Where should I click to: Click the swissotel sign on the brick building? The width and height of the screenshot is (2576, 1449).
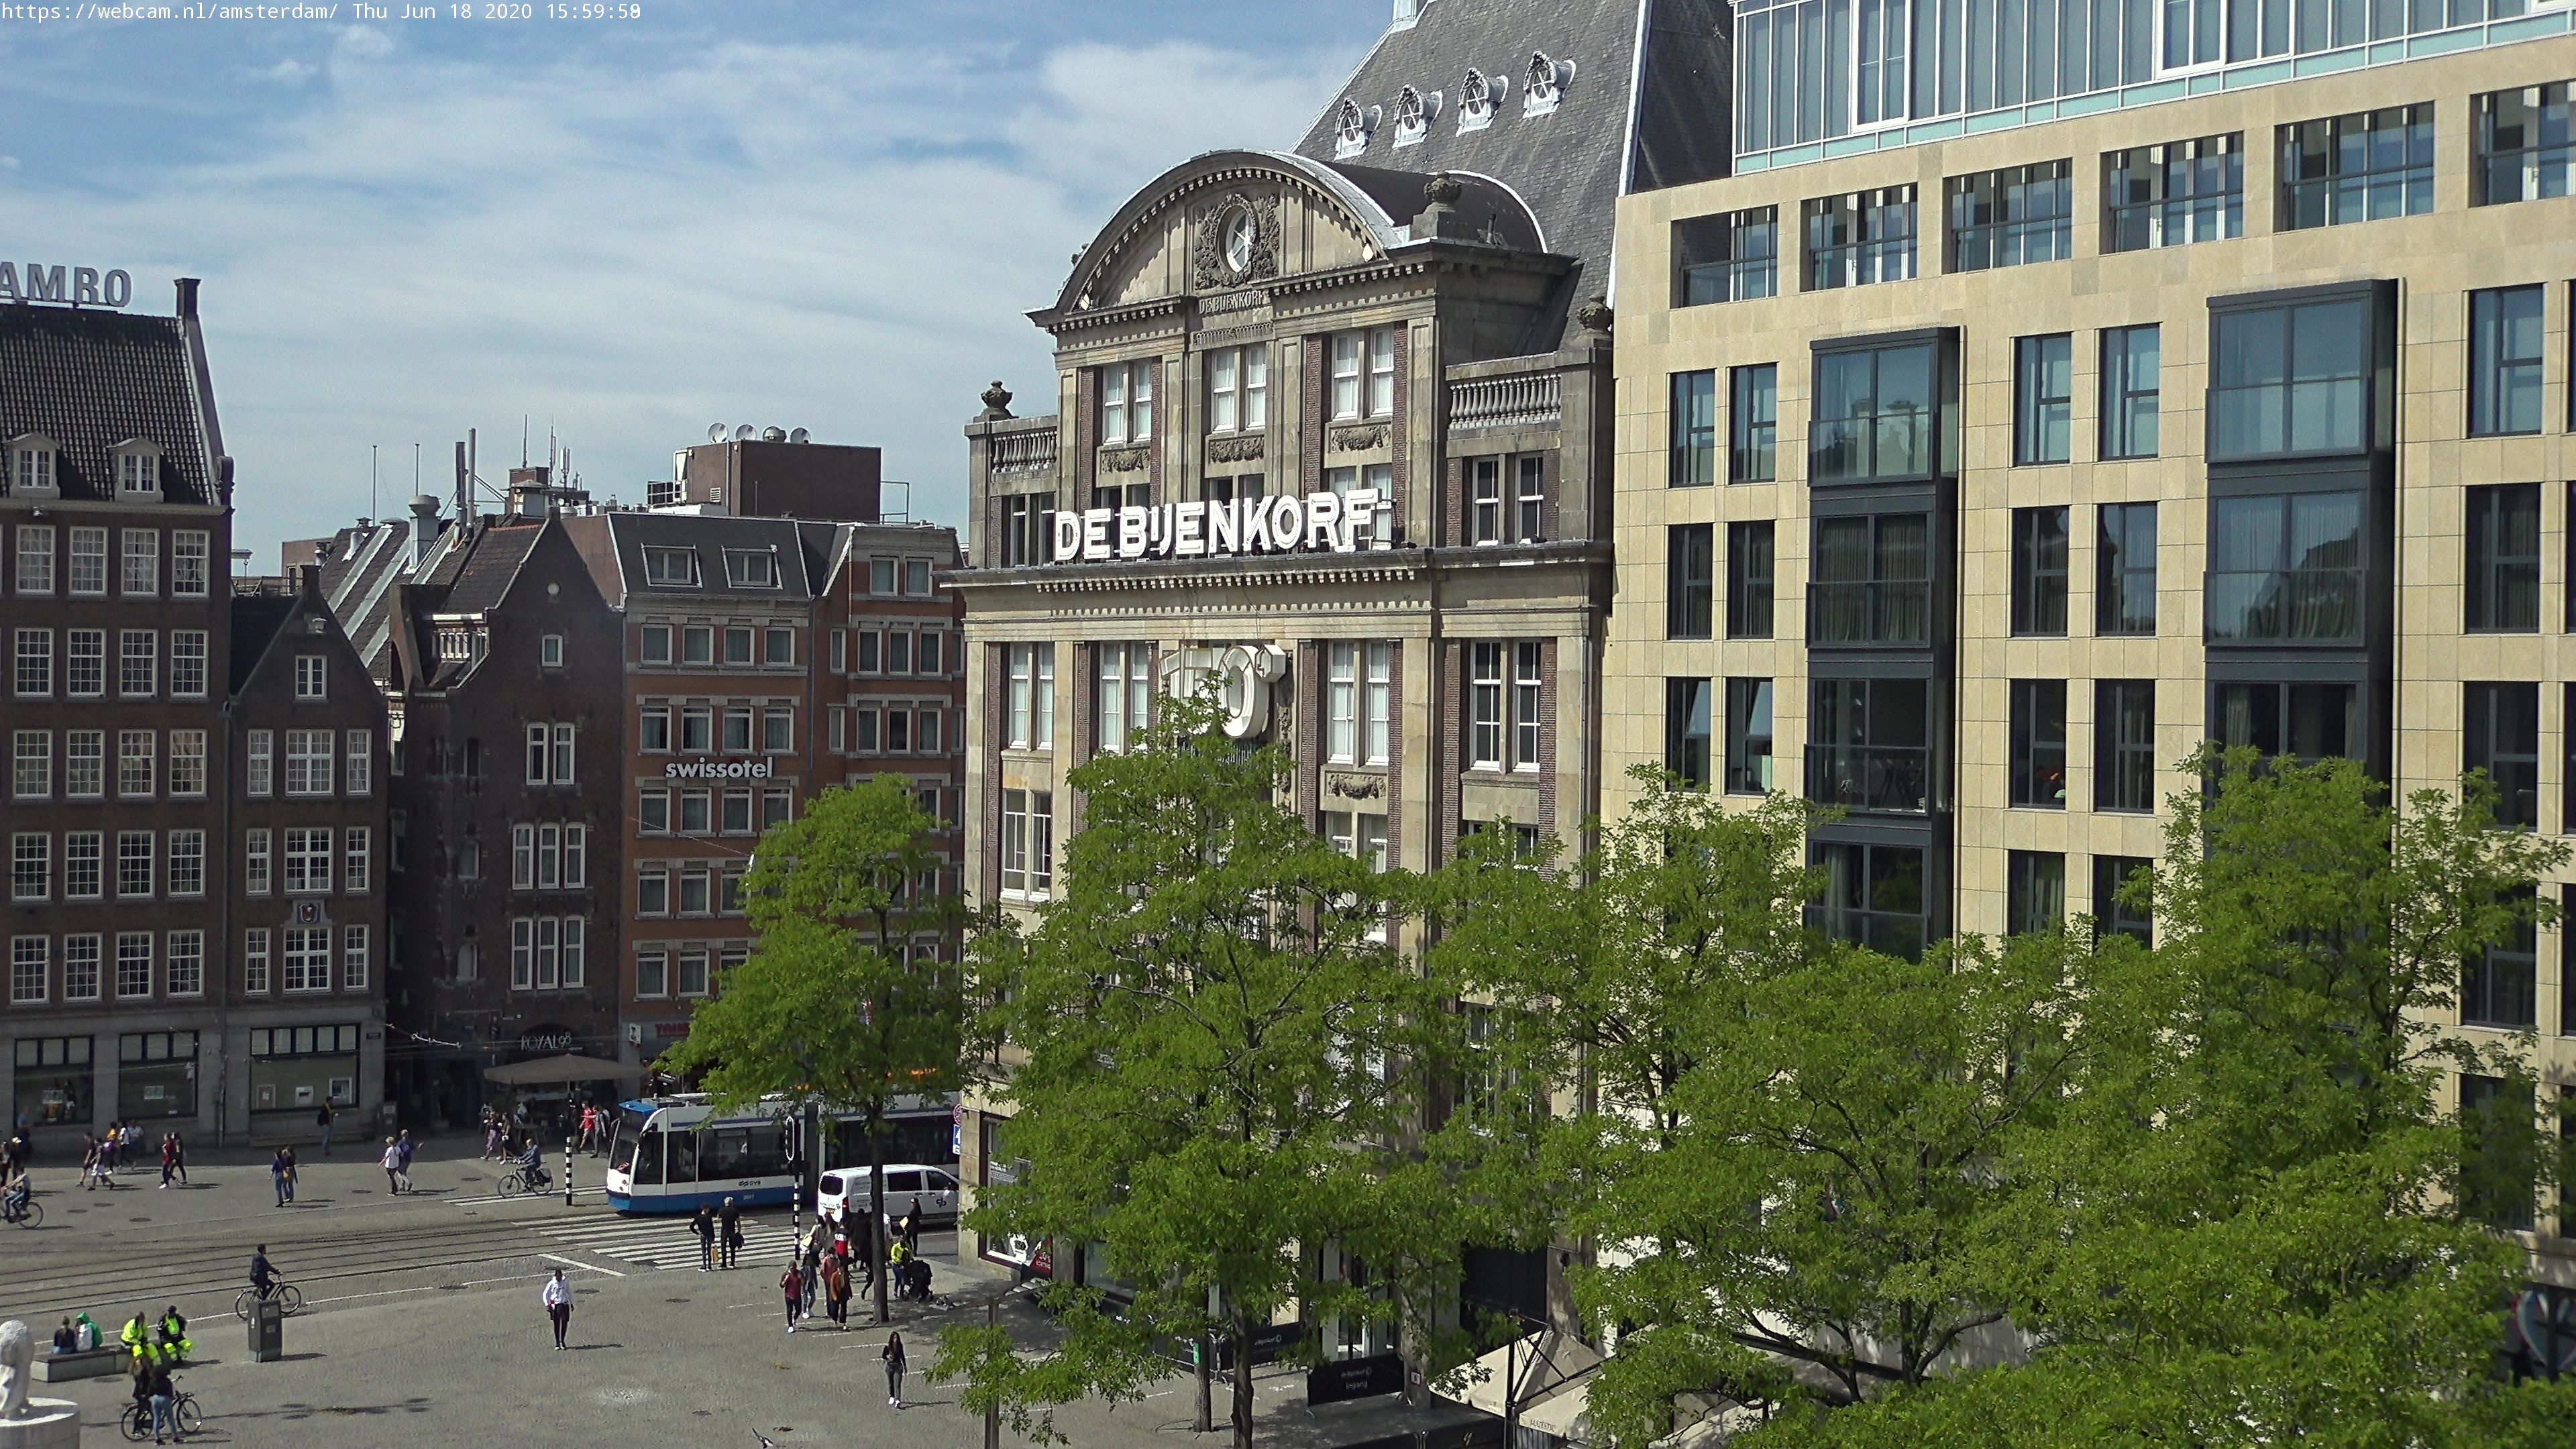click(x=719, y=768)
